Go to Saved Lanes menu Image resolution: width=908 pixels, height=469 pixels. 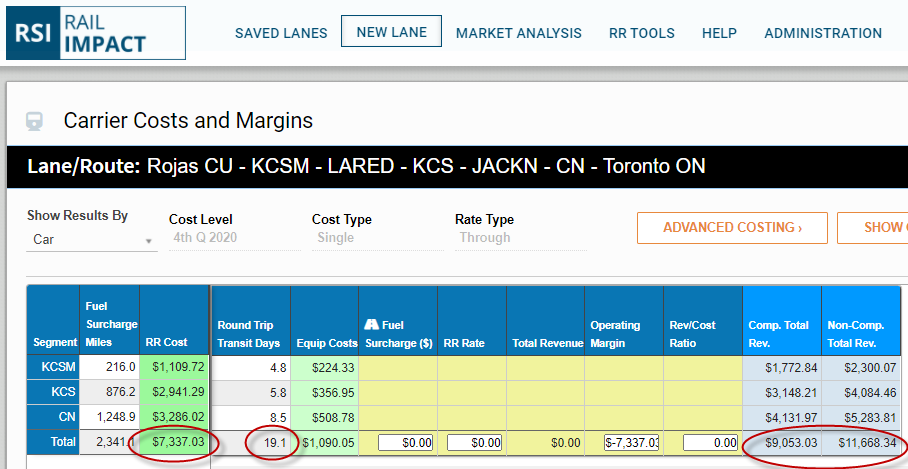tap(281, 33)
